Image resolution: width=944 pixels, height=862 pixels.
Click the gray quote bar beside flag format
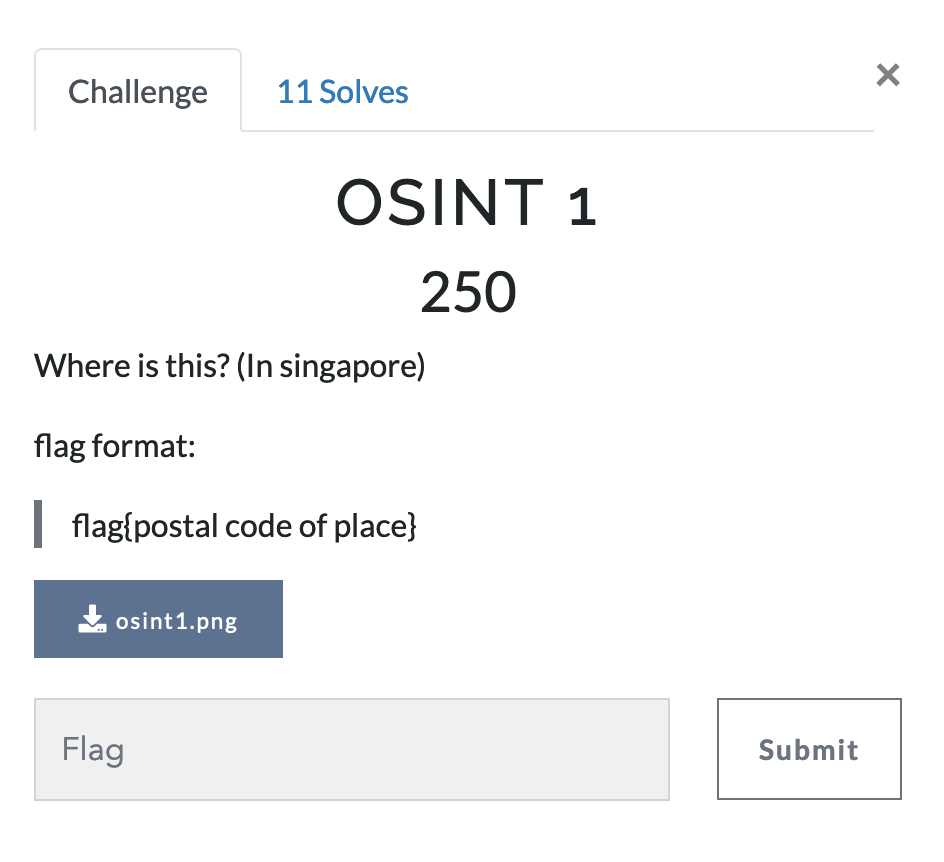pyautogui.click(x=38, y=525)
